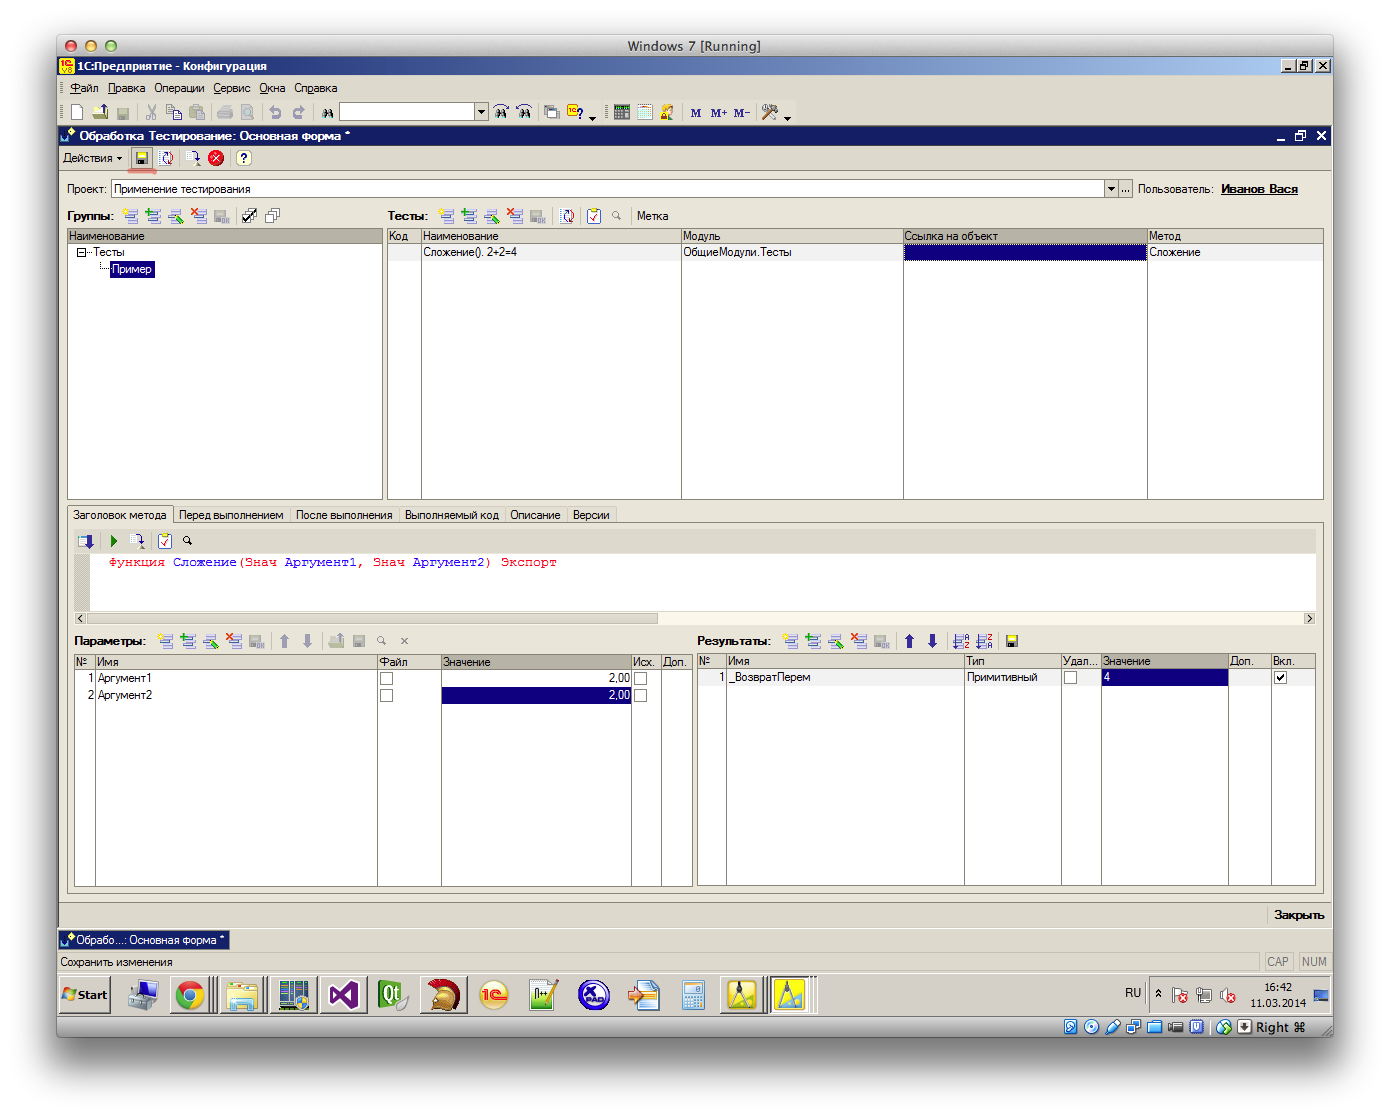Move the result down with the blue down arrow
The width and height of the screenshot is (1390, 1116).
pyautogui.click(x=932, y=641)
